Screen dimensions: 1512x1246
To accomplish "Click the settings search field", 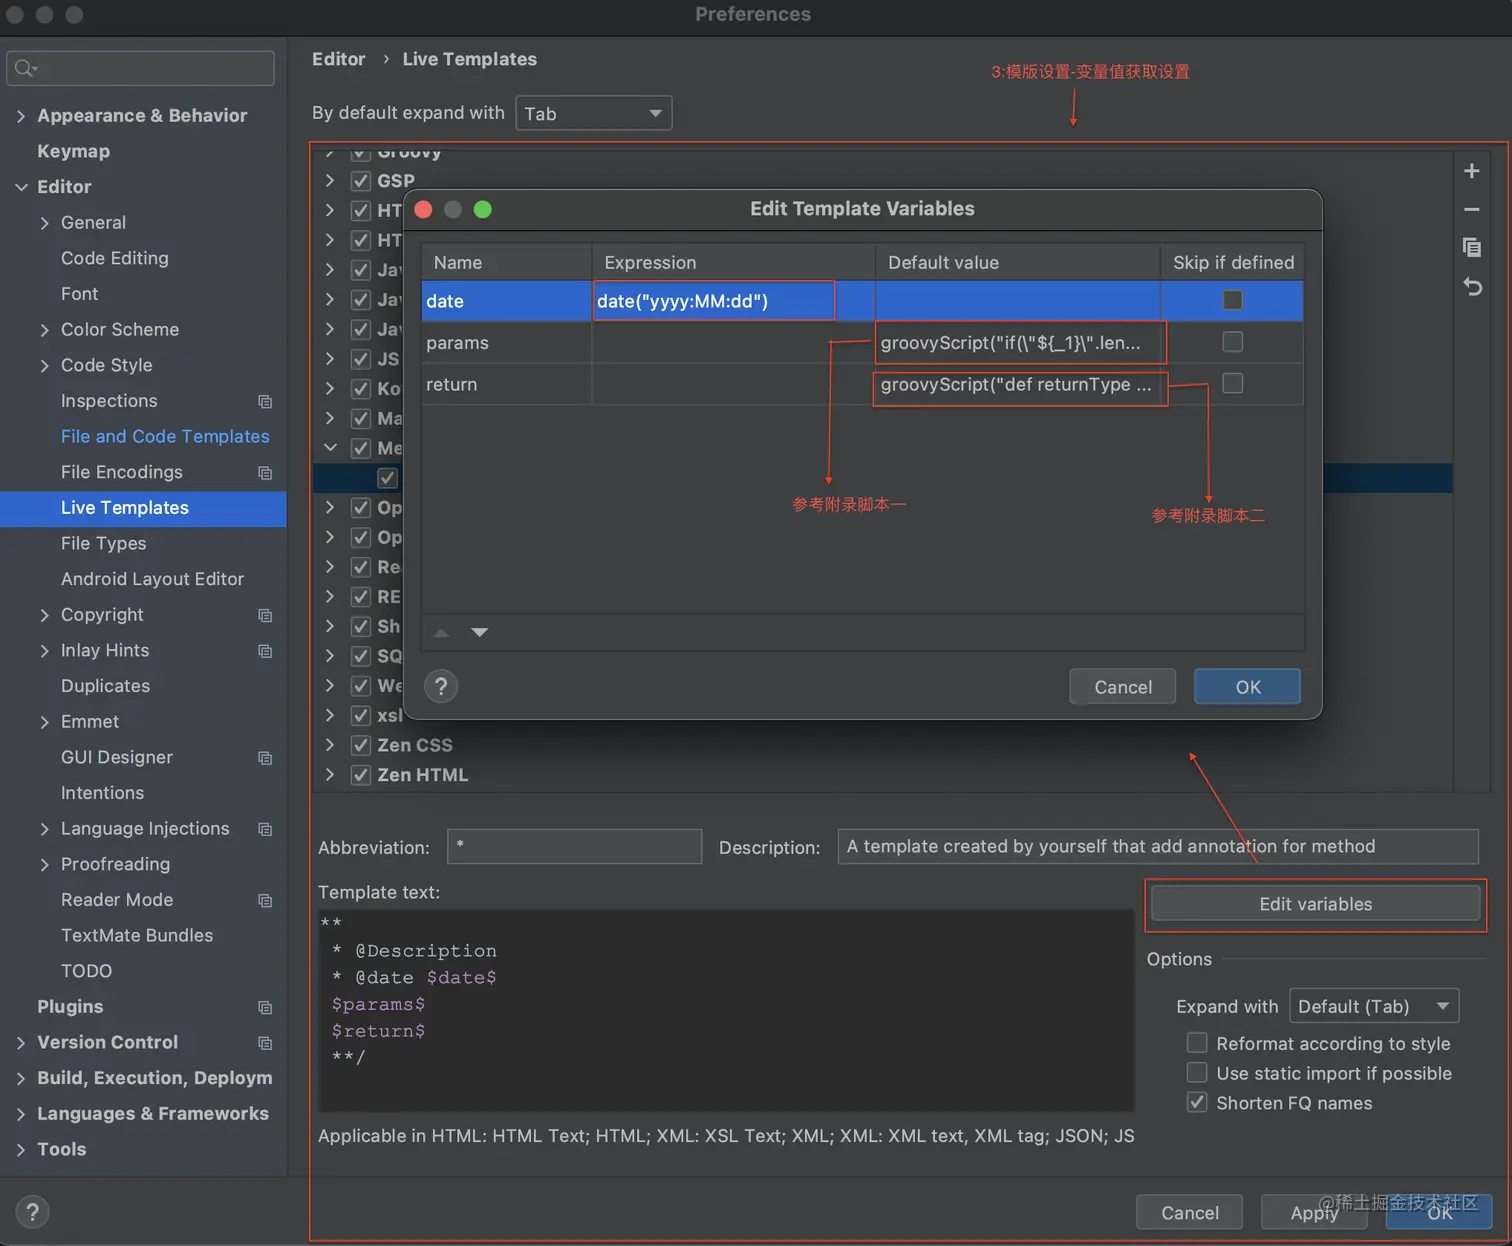I will 140,68.
